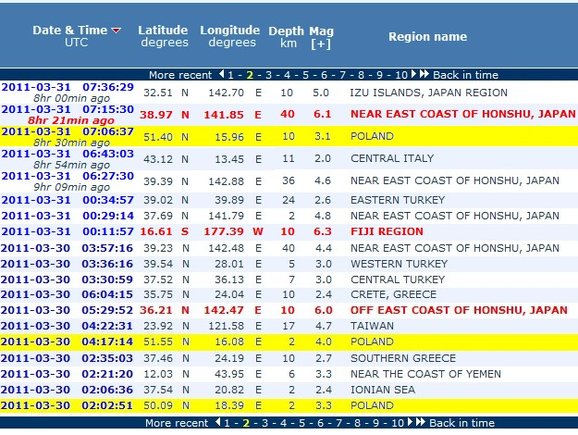The width and height of the screenshot is (578, 435).
Task: Click the bottom left 'More recent' arrow icon
Action: tap(218, 422)
